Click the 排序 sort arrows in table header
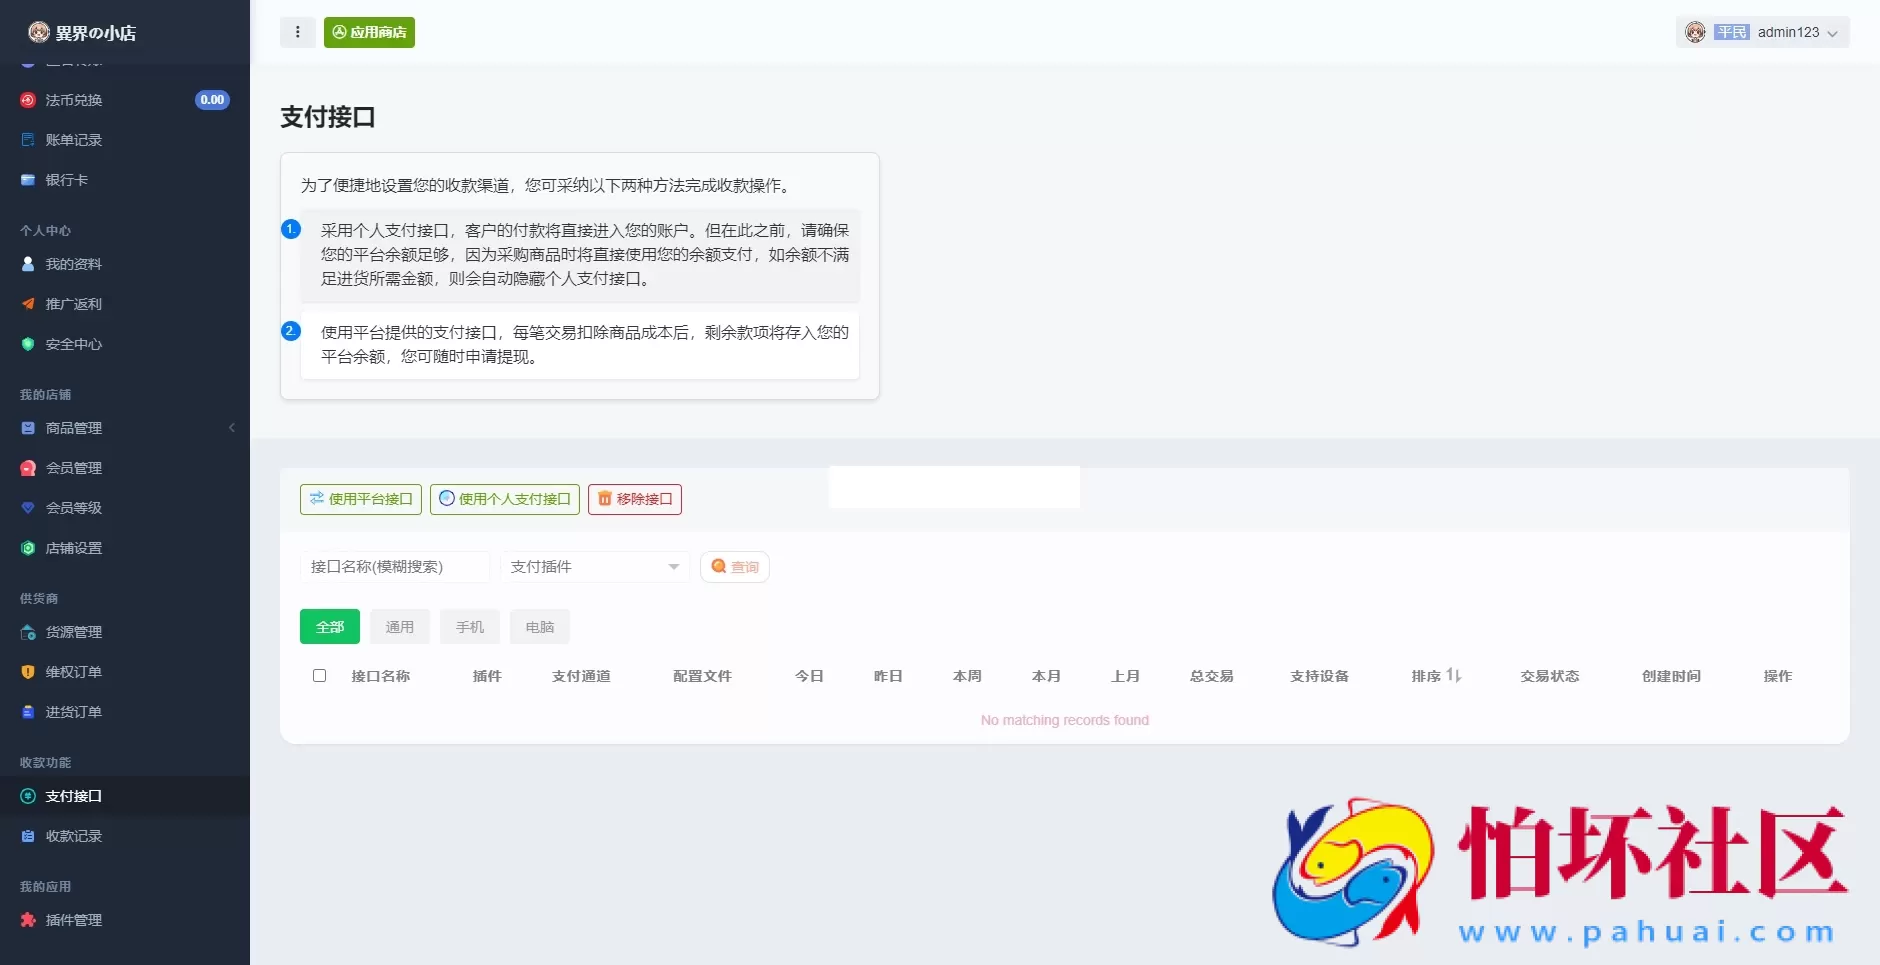Screen dimensions: 1880x965 click(1452, 675)
